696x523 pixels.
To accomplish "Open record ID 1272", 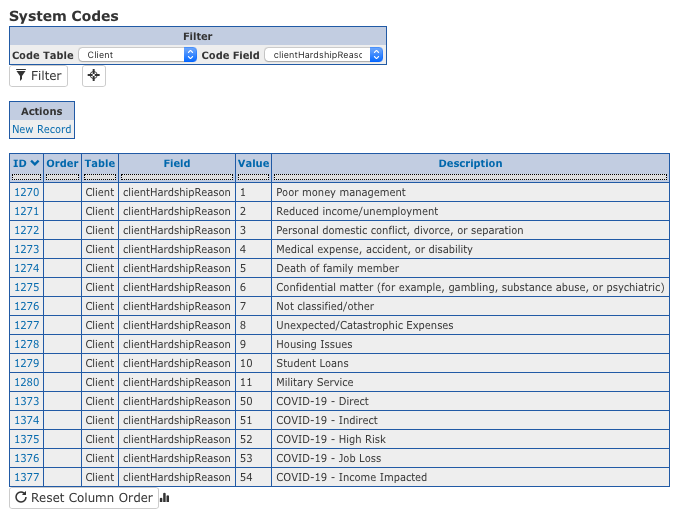I will [27, 230].
